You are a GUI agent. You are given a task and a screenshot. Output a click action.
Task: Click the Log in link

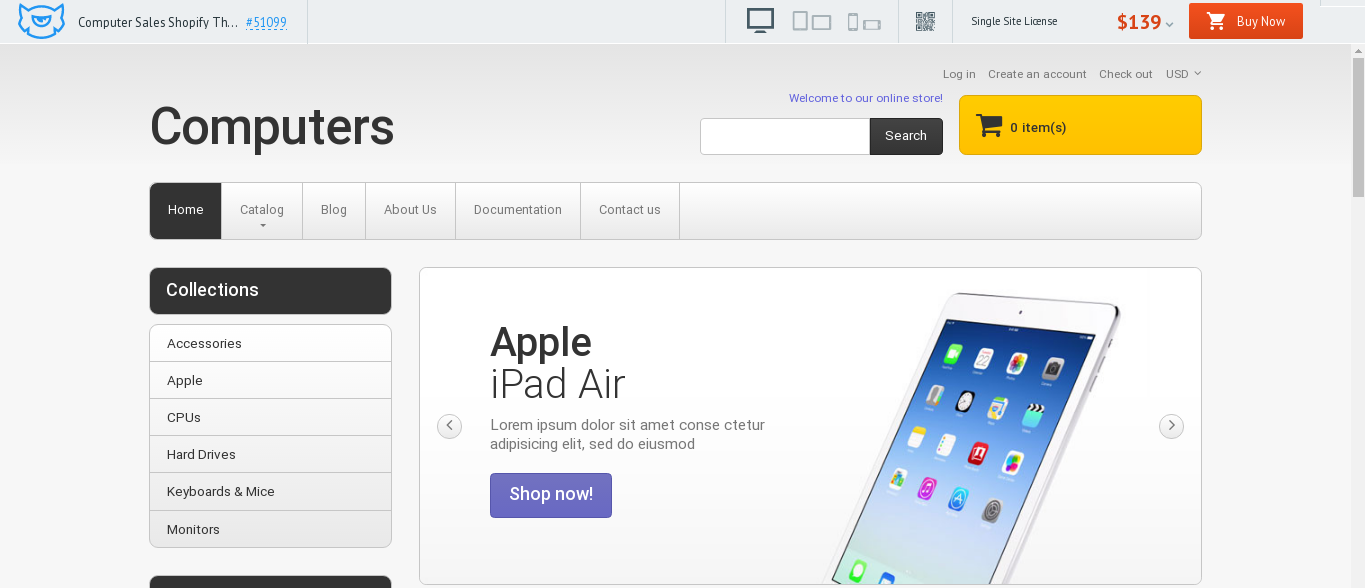click(x=959, y=74)
